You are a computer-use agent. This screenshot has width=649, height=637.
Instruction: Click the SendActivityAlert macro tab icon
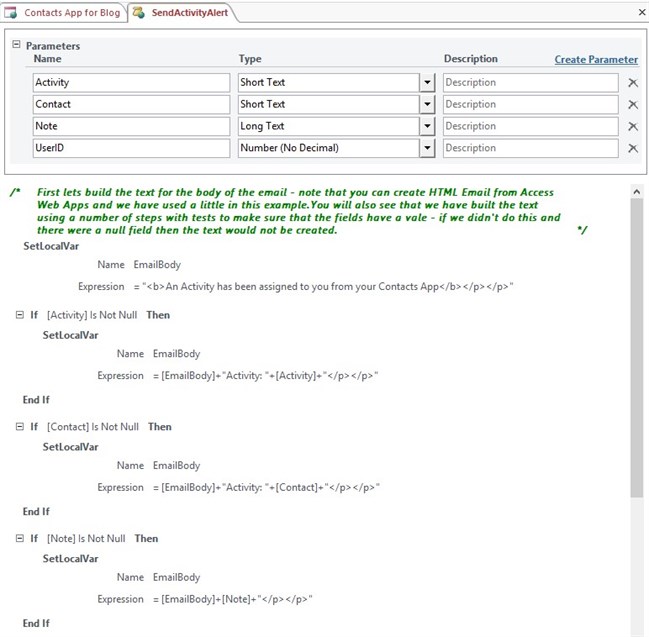(x=139, y=12)
